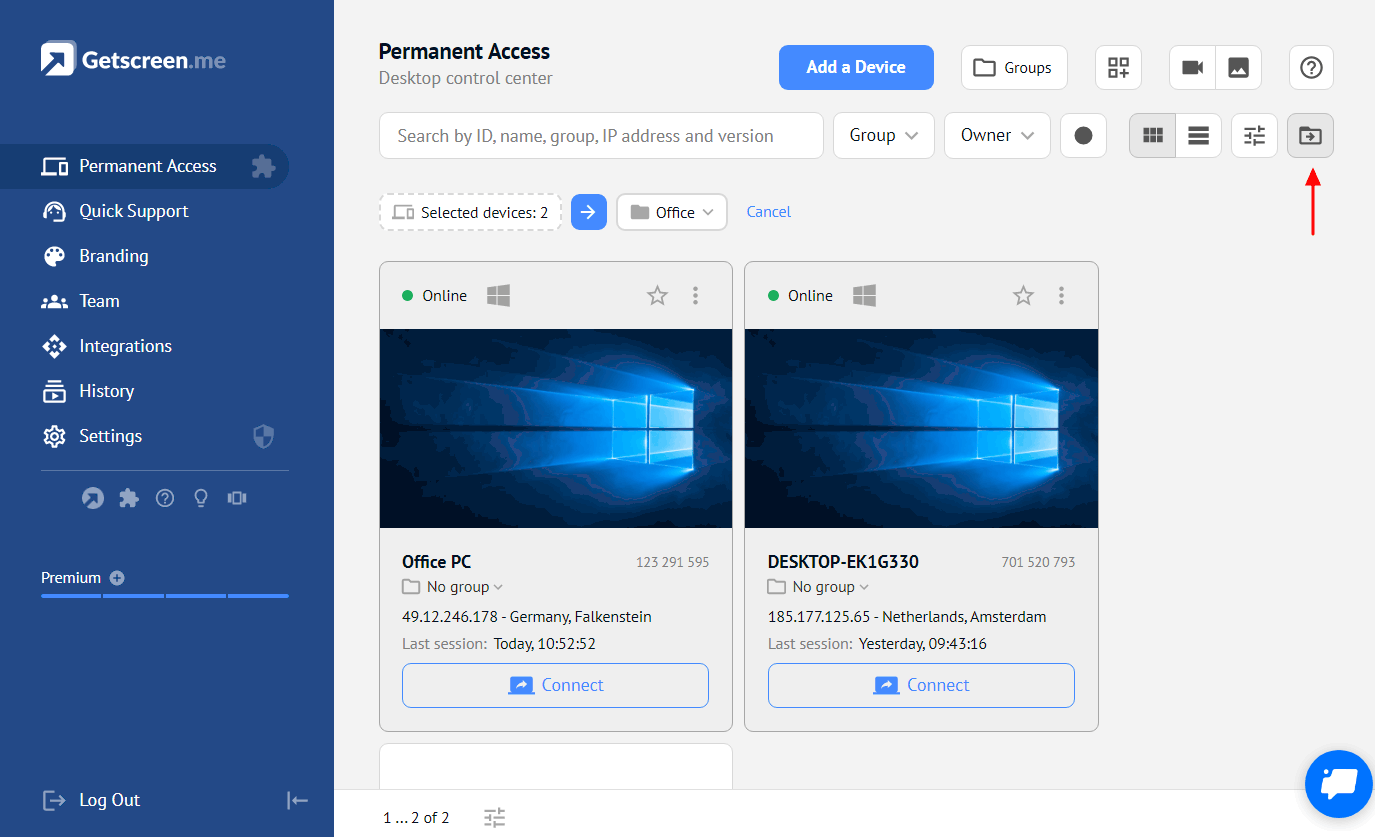Cancel the device selection

(x=769, y=212)
